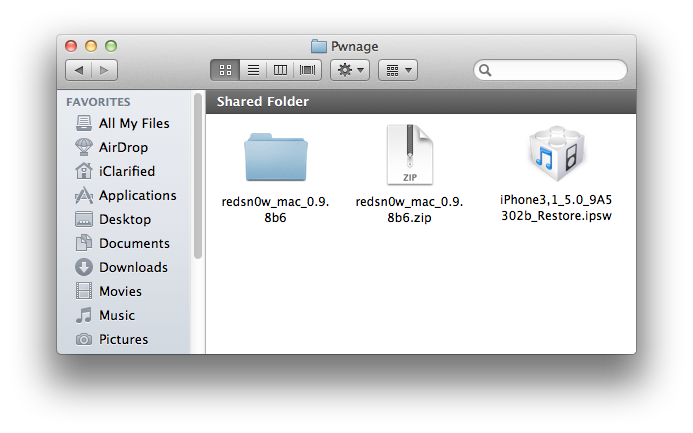Open the Action gear dropdown menu
The height and width of the screenshot is (433, 693).
[x=350, y=70]
